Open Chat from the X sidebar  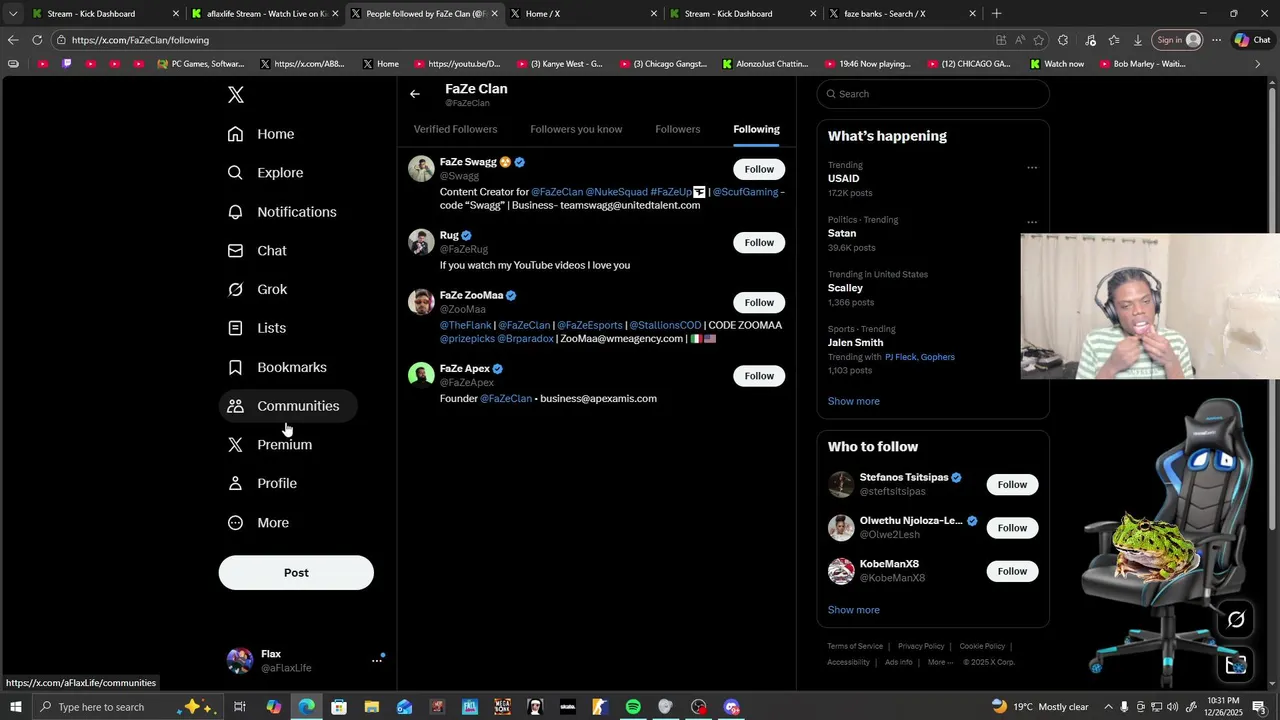(x=258, y=251)
